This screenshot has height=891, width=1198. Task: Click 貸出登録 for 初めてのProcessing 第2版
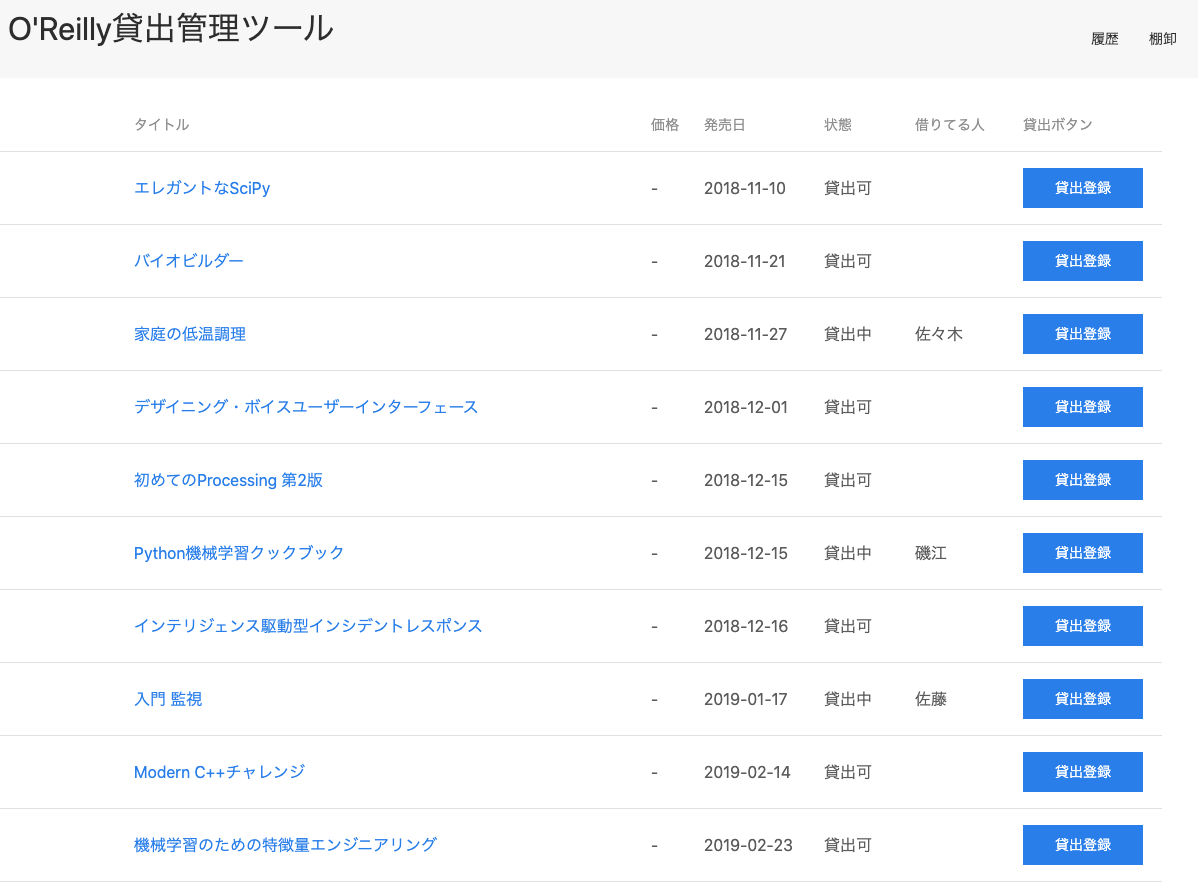(x=1083, y=480)
